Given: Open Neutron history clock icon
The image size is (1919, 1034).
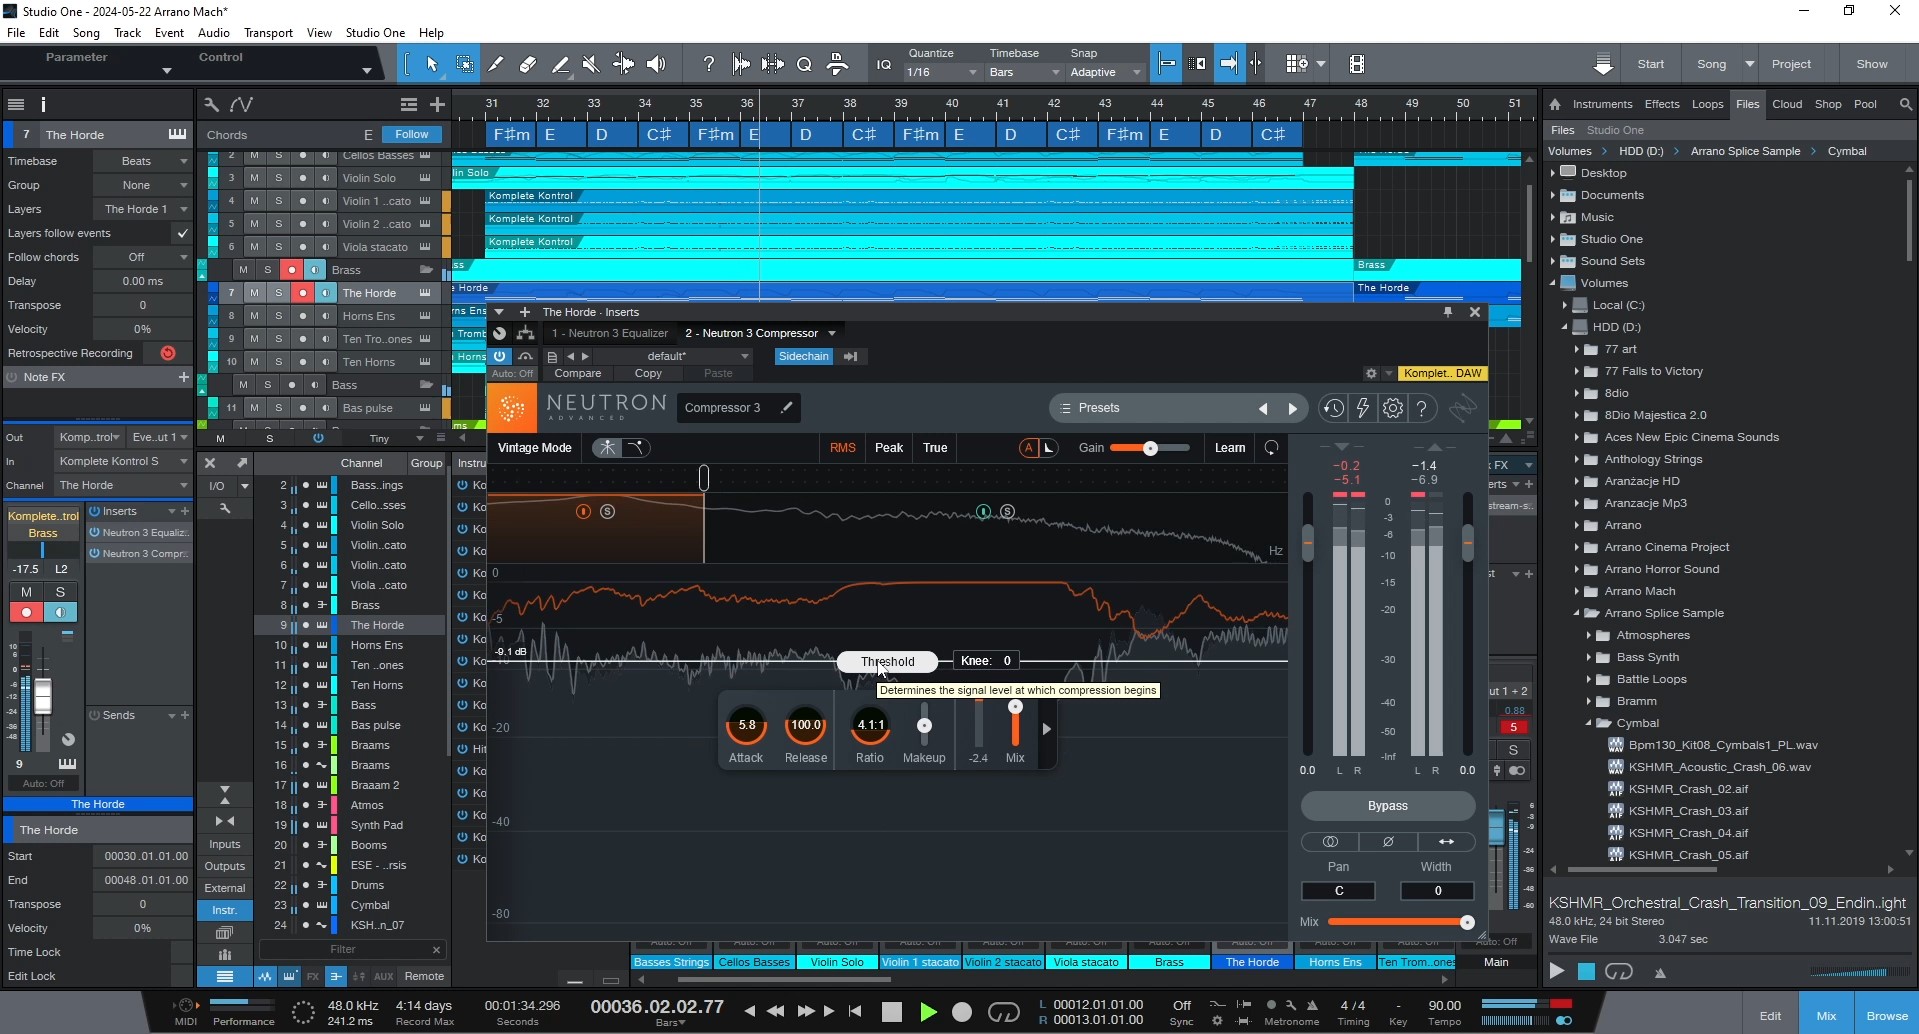Looking at the screenshot, I should [1333, 408].
